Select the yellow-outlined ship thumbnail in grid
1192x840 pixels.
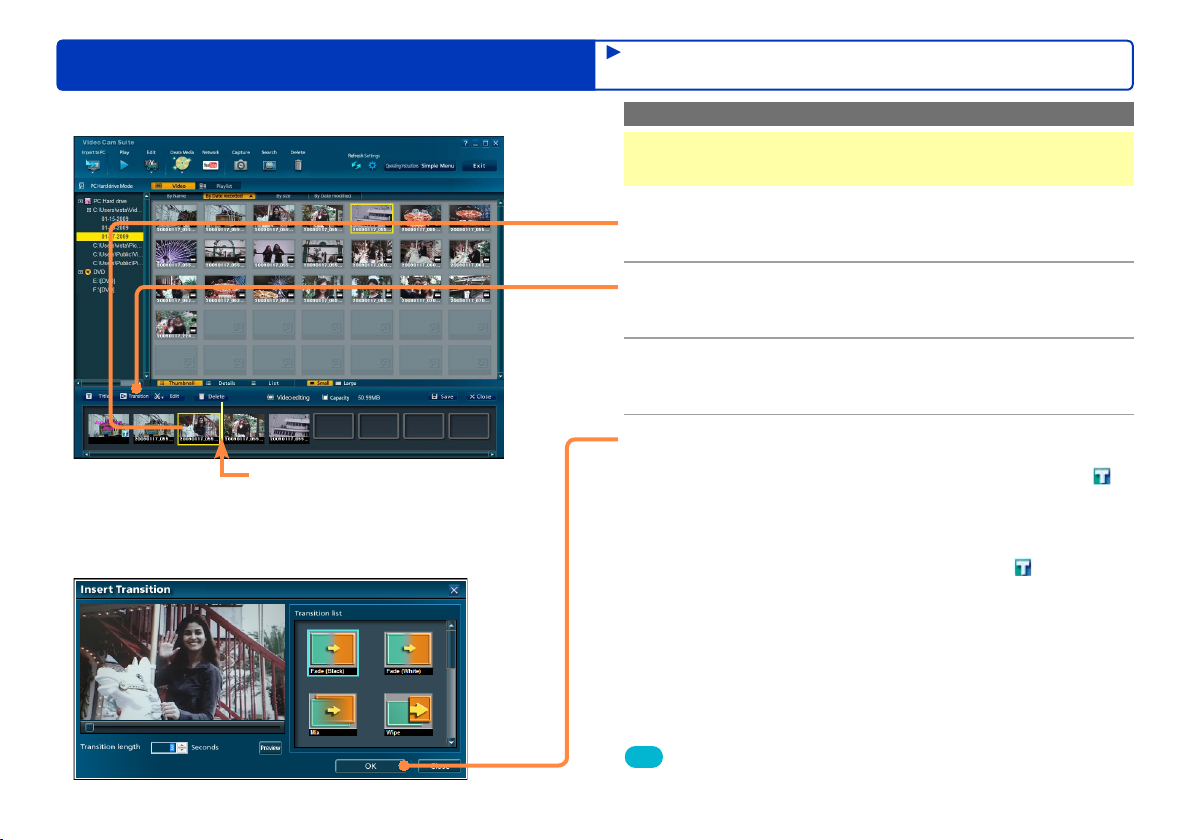[372, 219]
